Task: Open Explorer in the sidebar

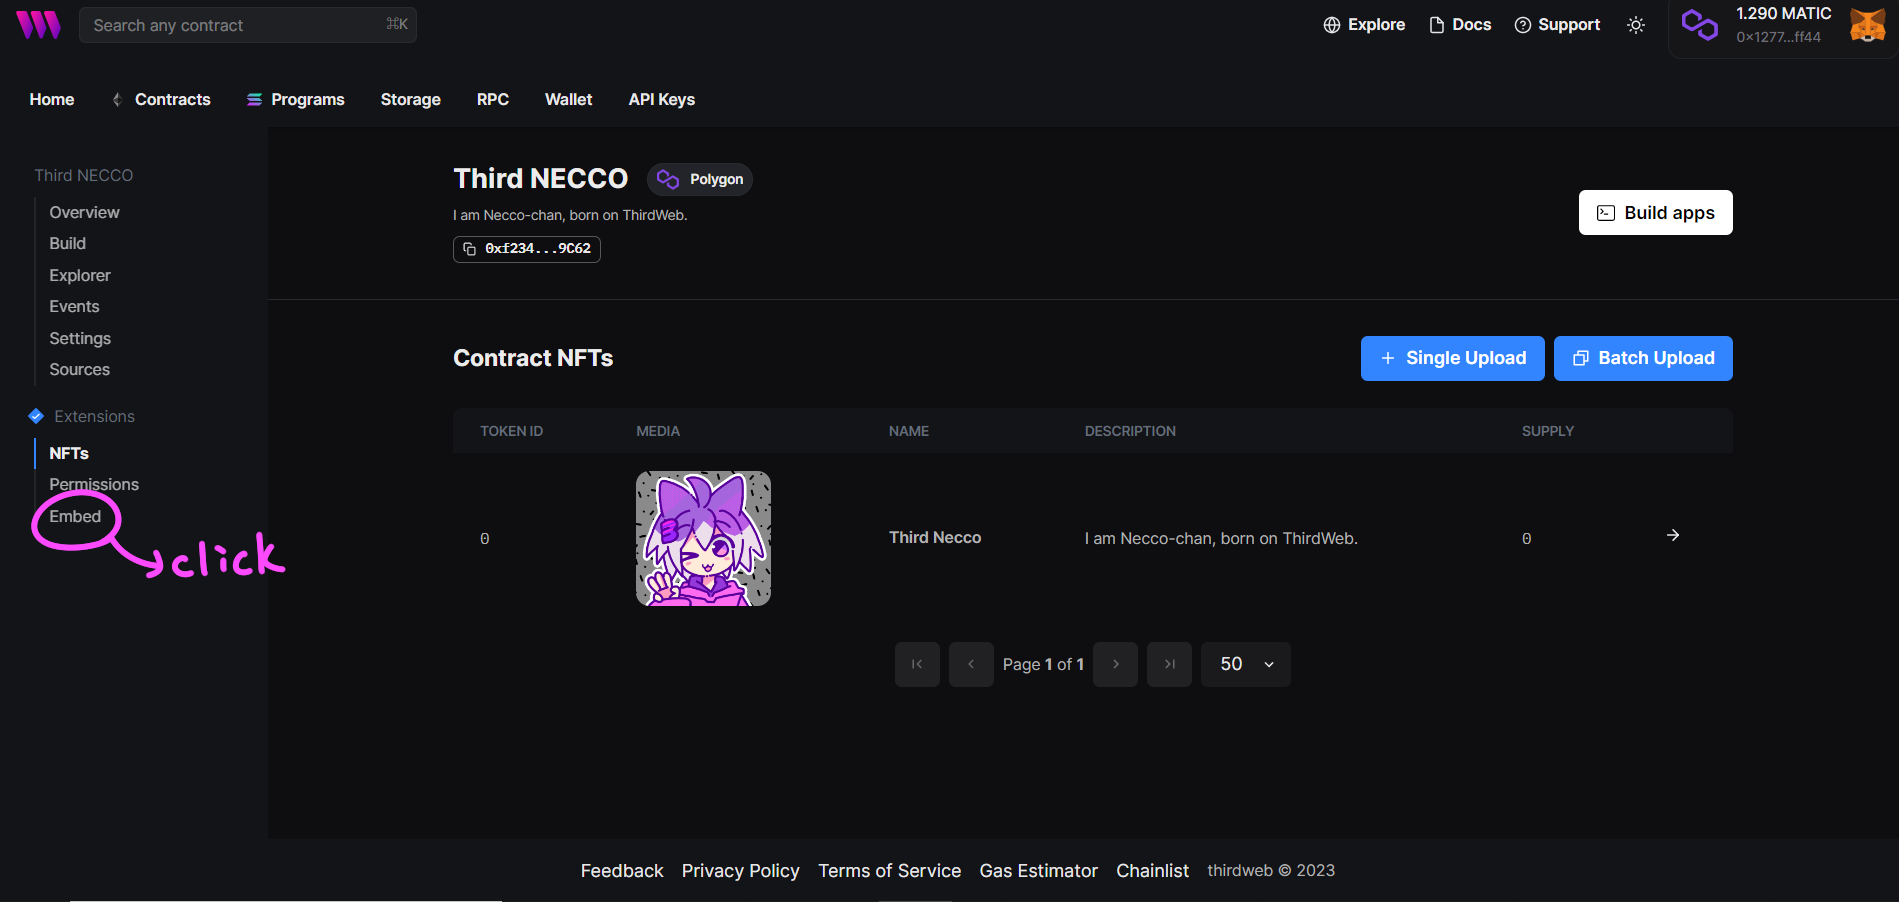Action: (80, 276)
